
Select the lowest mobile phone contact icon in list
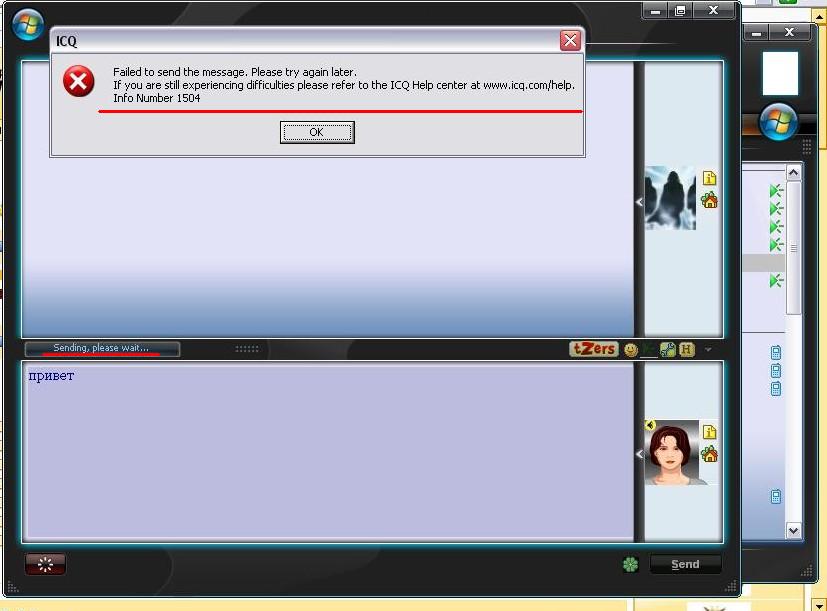(x=776, y=497)
